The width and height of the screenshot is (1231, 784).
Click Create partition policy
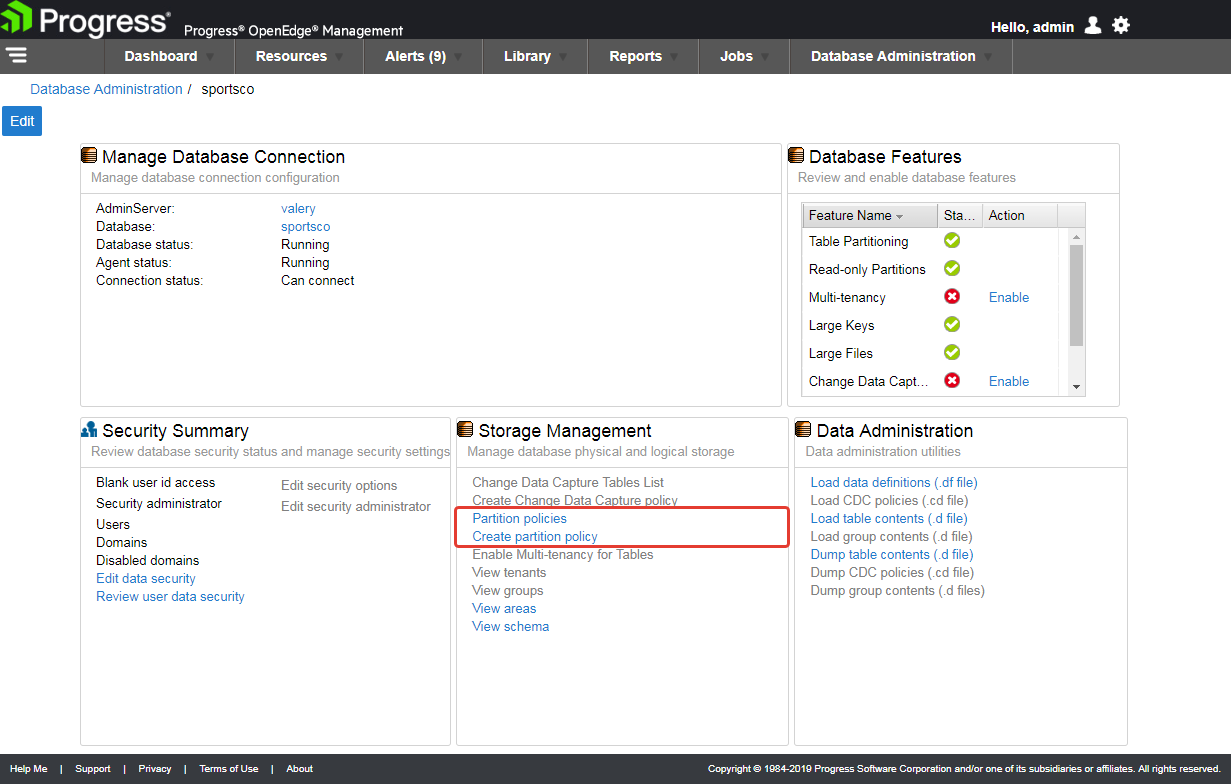click(x=535, y=536)
